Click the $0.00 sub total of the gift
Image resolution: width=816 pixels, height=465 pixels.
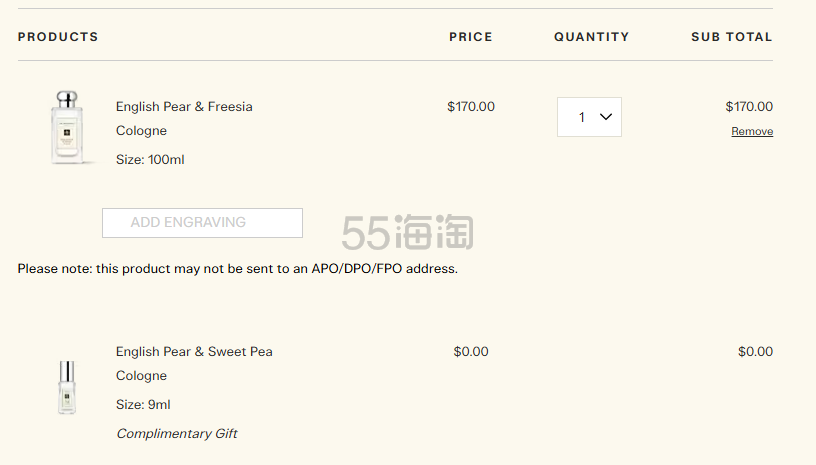[x=755, y=352]
